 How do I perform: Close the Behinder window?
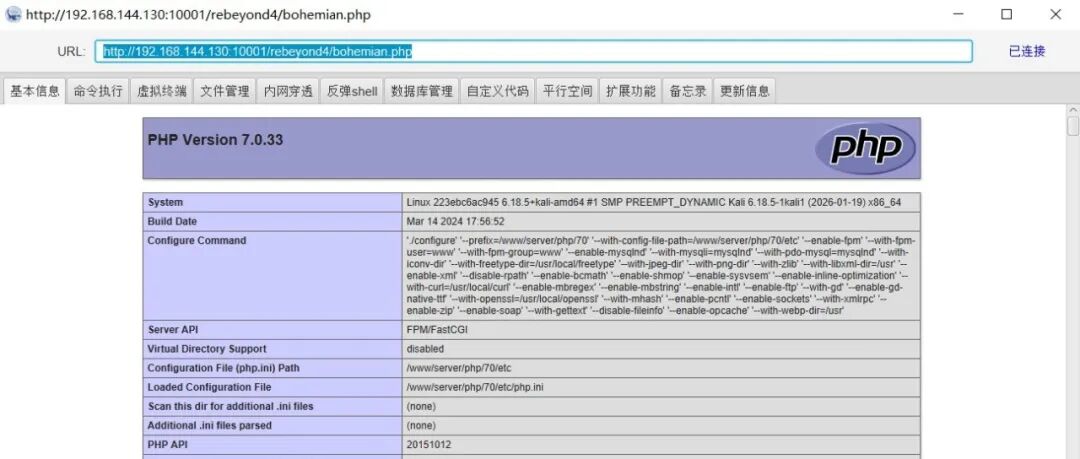point(1055,14)
